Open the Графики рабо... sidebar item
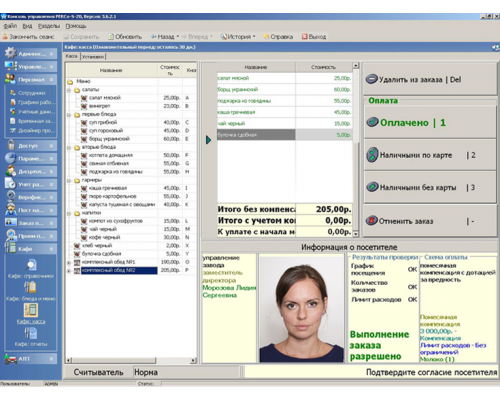 pos(32,102)
